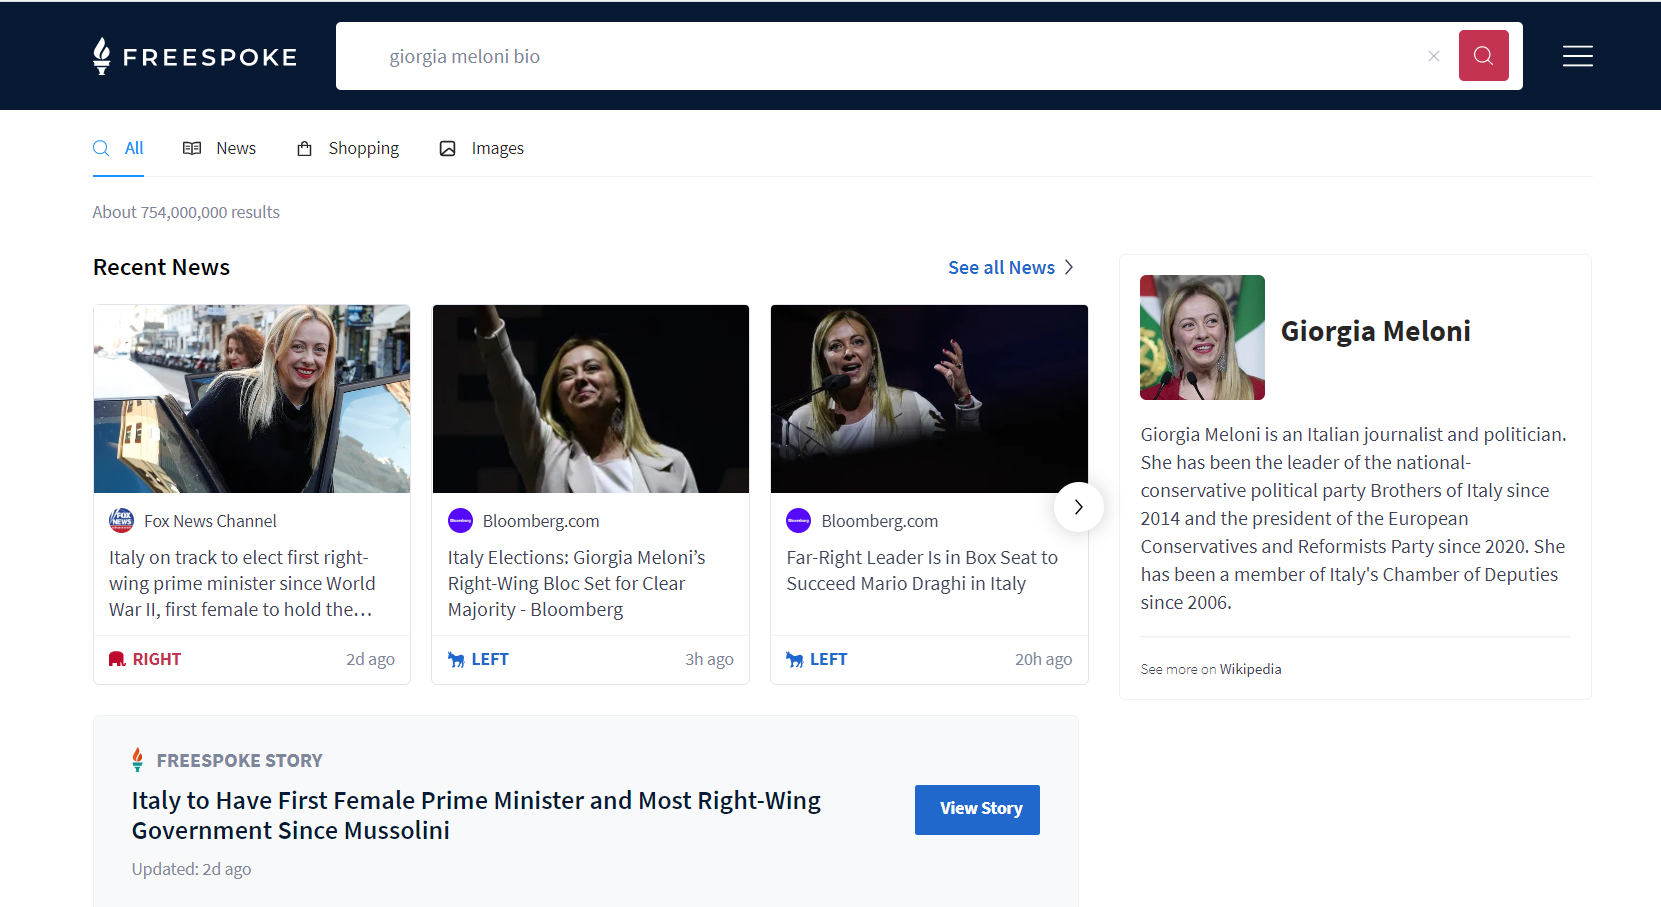Open the Far-Right Leader Box Seat headline

(x=922, y=570)
